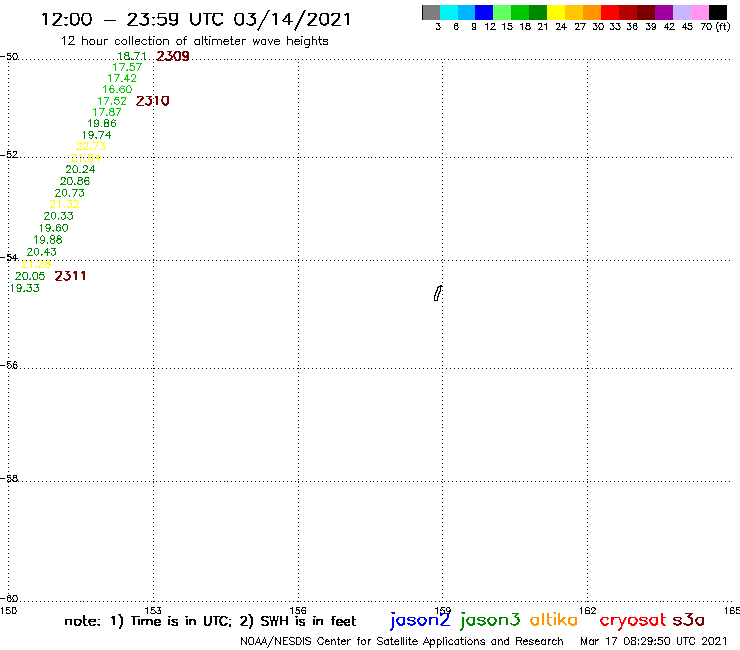This screenshot has width=740, height=650.
Task: Click the 20.43 wave height reading
Action: 42,252
